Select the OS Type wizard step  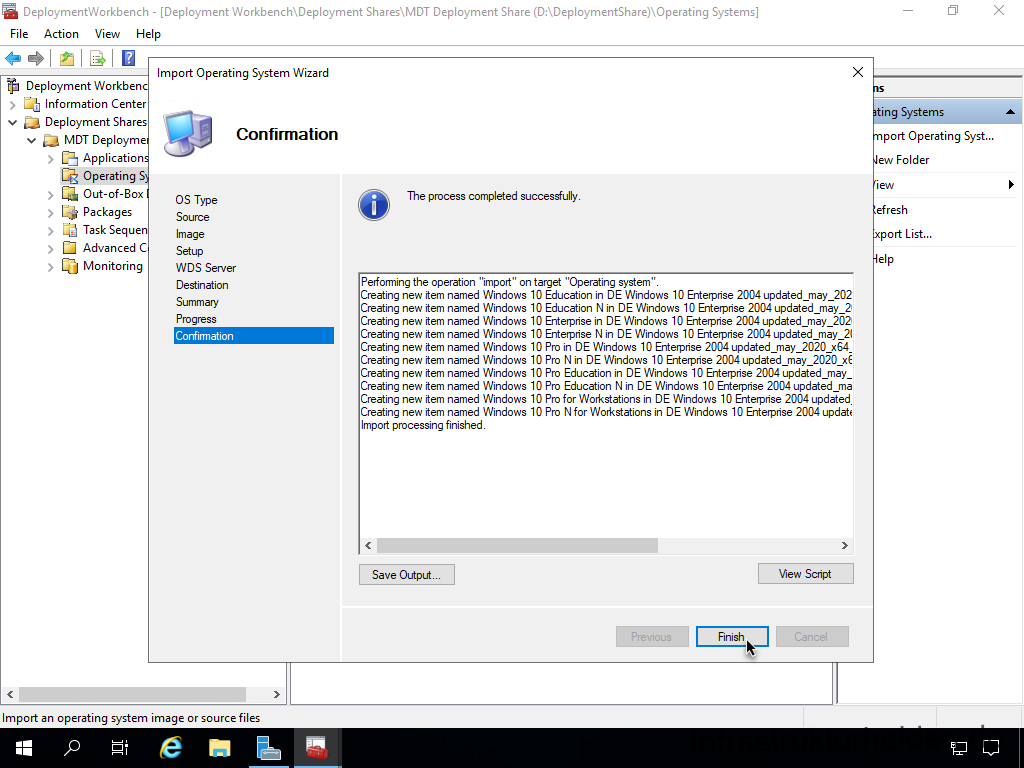pos(197,200)
